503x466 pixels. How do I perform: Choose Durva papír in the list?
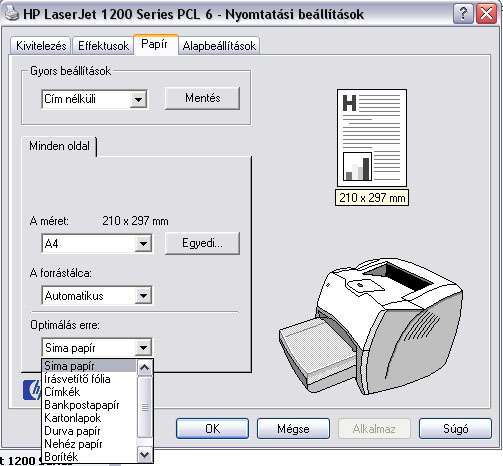click(90, 431)
